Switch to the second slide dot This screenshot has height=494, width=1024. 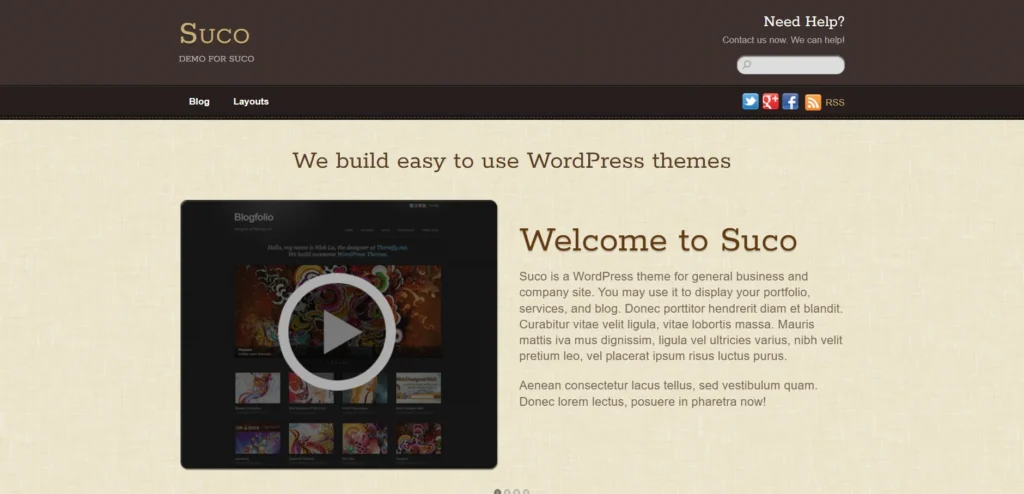point(507,491)
